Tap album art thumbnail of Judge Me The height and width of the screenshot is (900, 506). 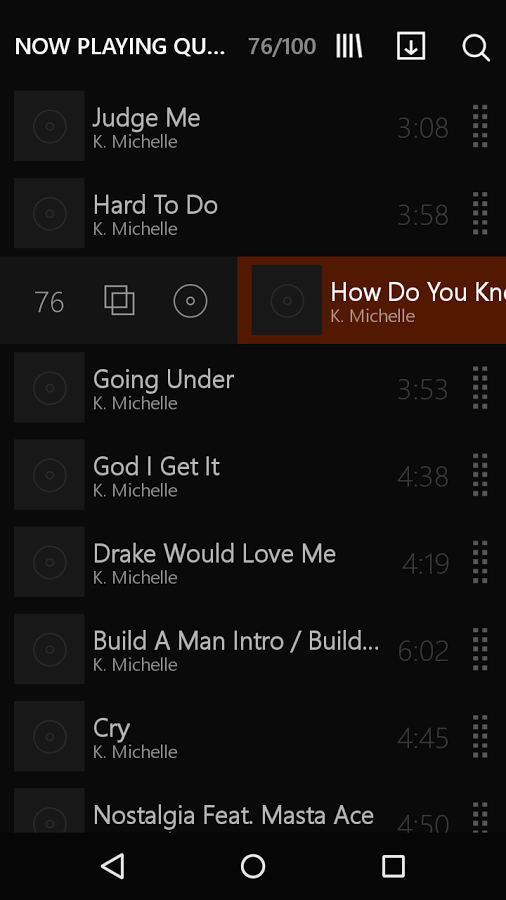coord(49,126)
